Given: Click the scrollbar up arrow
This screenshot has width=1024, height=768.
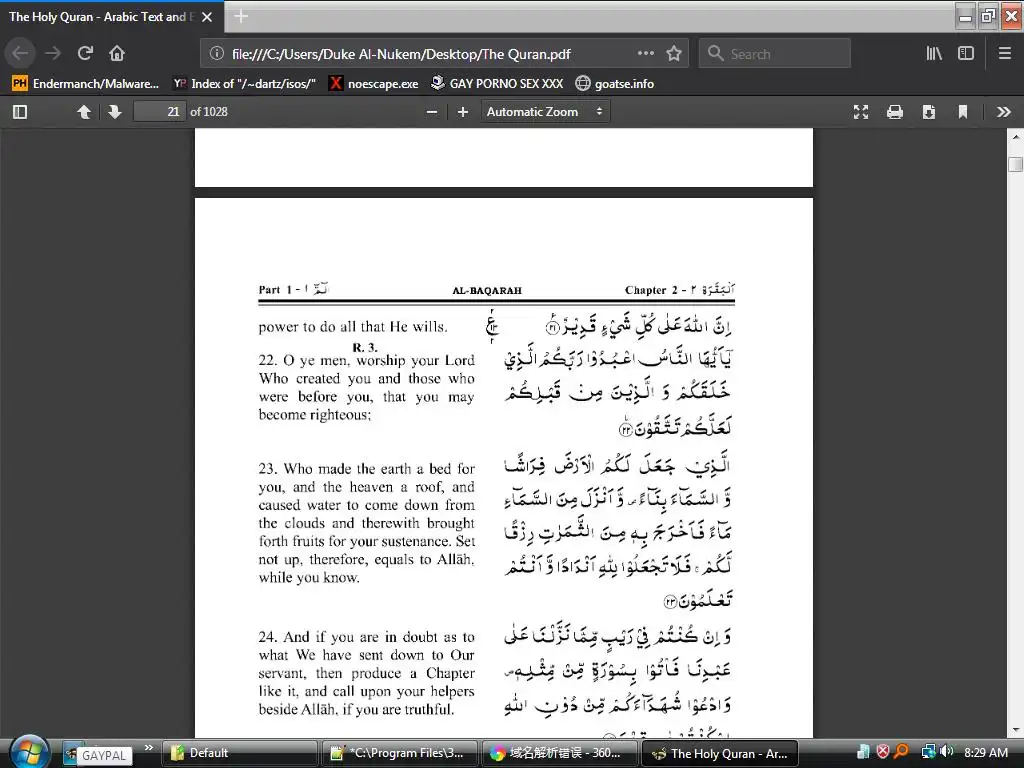Looking at the screenshot, I should tap(1016, 136).
